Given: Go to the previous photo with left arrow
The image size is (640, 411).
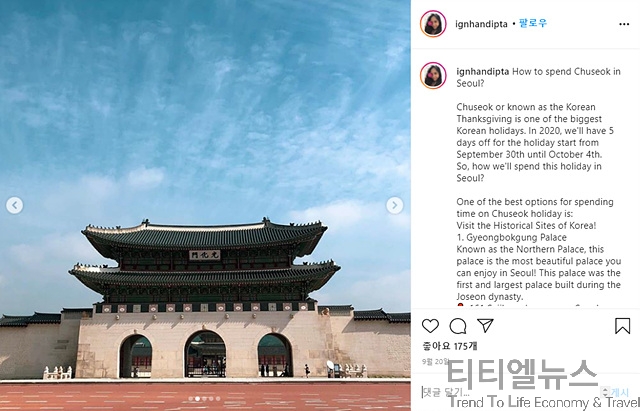Looking at the screenshot, I should (x=15, y=205).
